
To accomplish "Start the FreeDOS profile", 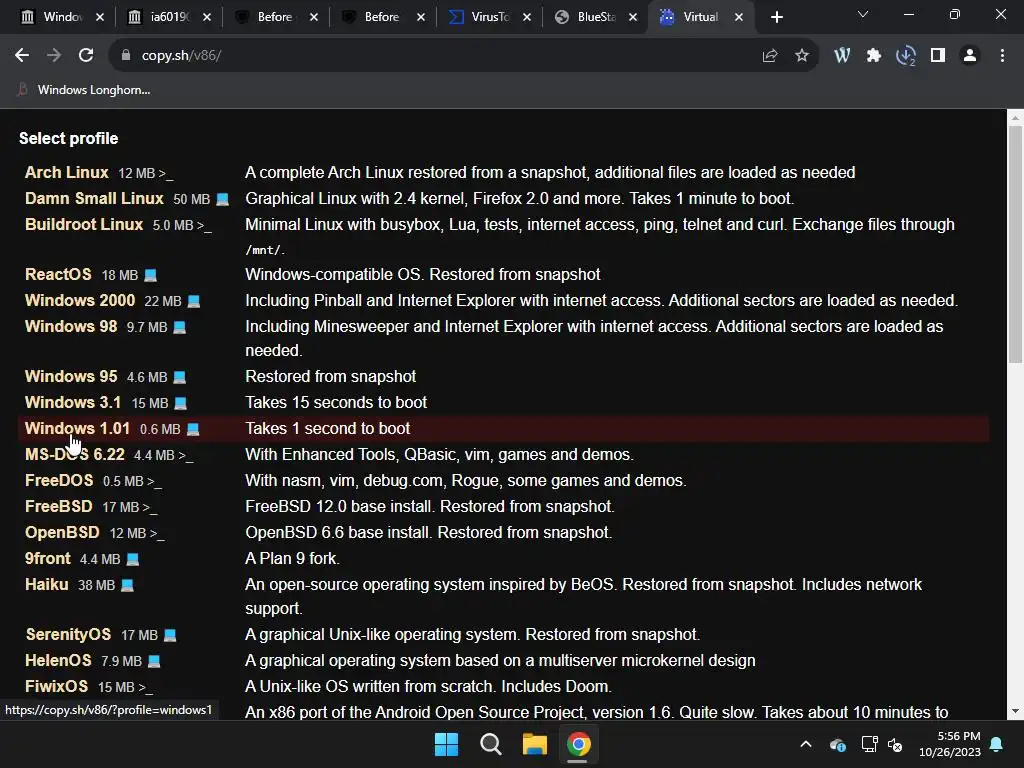I will pyautogui.click(x=59, y=481).
